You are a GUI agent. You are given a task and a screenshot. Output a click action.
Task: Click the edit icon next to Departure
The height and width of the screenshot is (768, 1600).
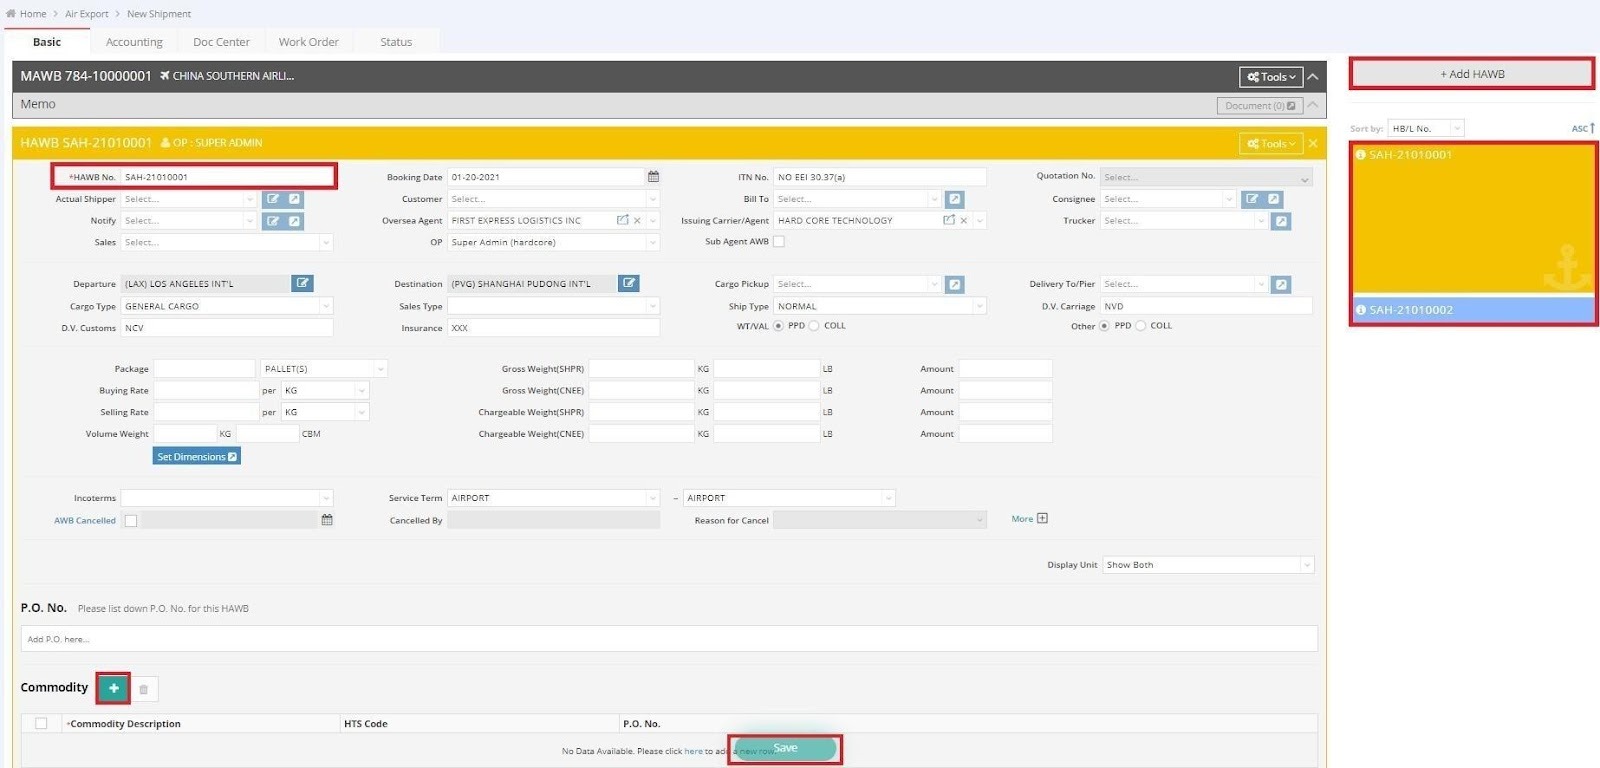302,284
